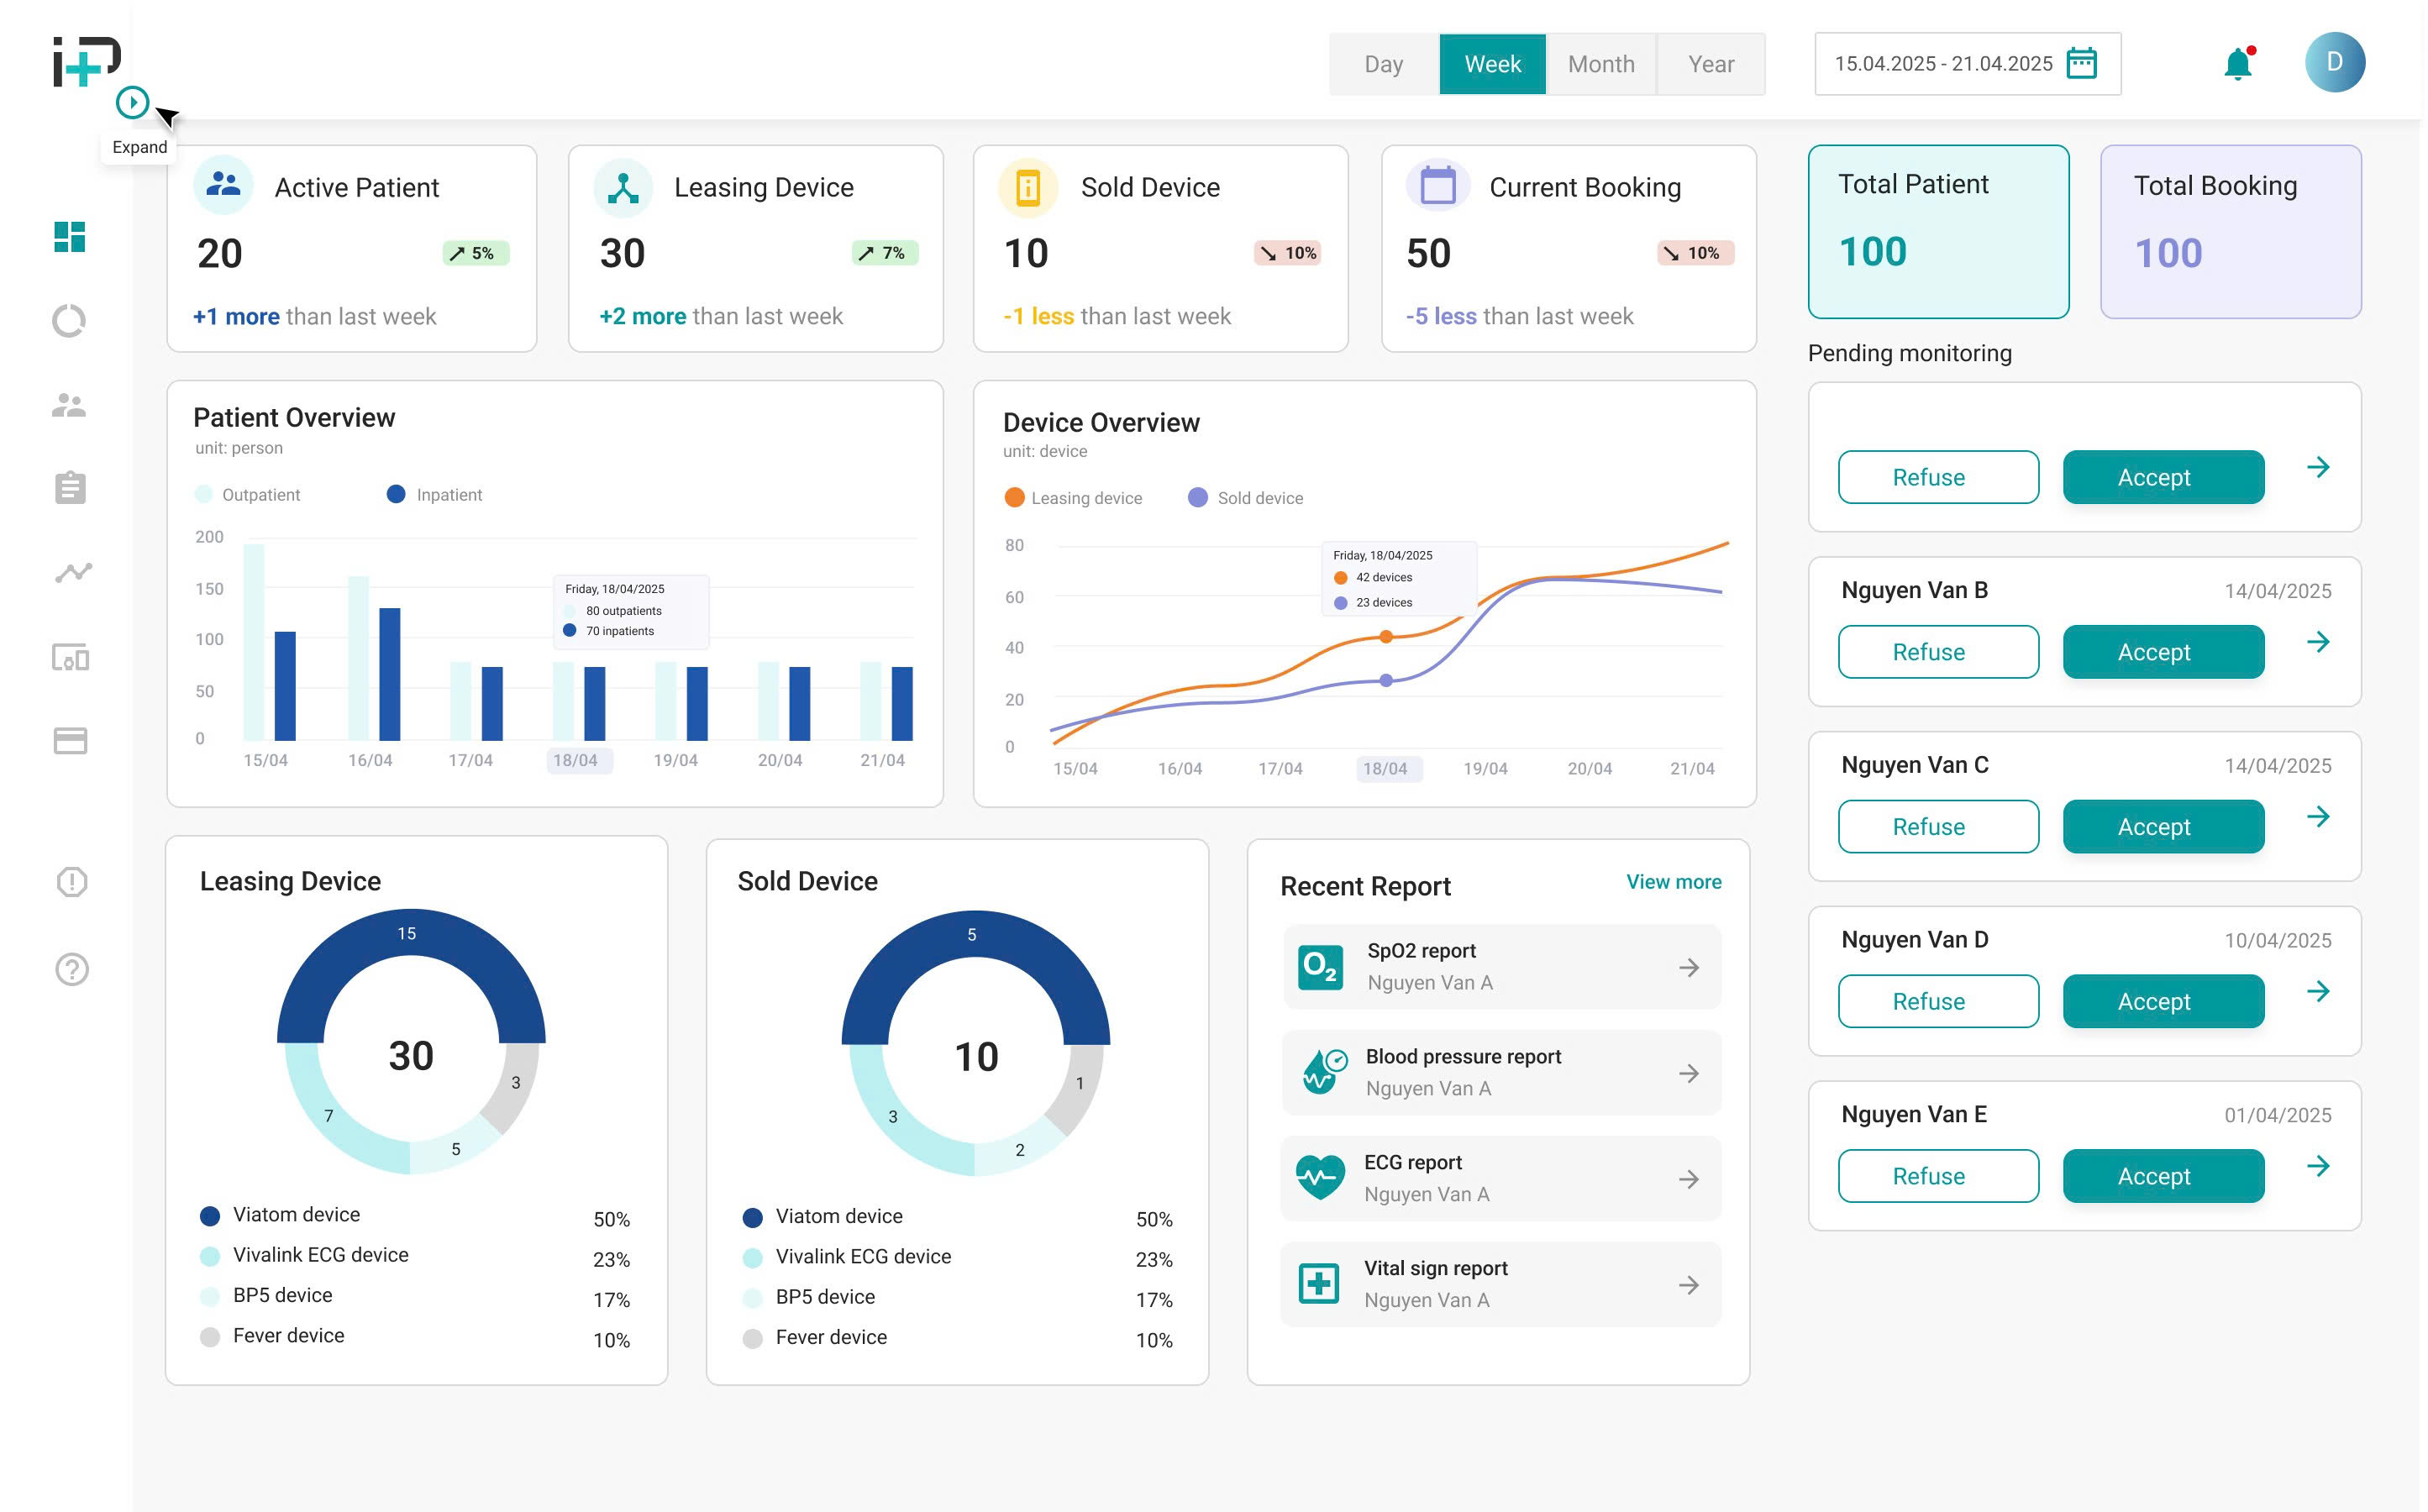
Task: Toggle Leasing device legend in Device Overview
Action: click(1073, 497)
